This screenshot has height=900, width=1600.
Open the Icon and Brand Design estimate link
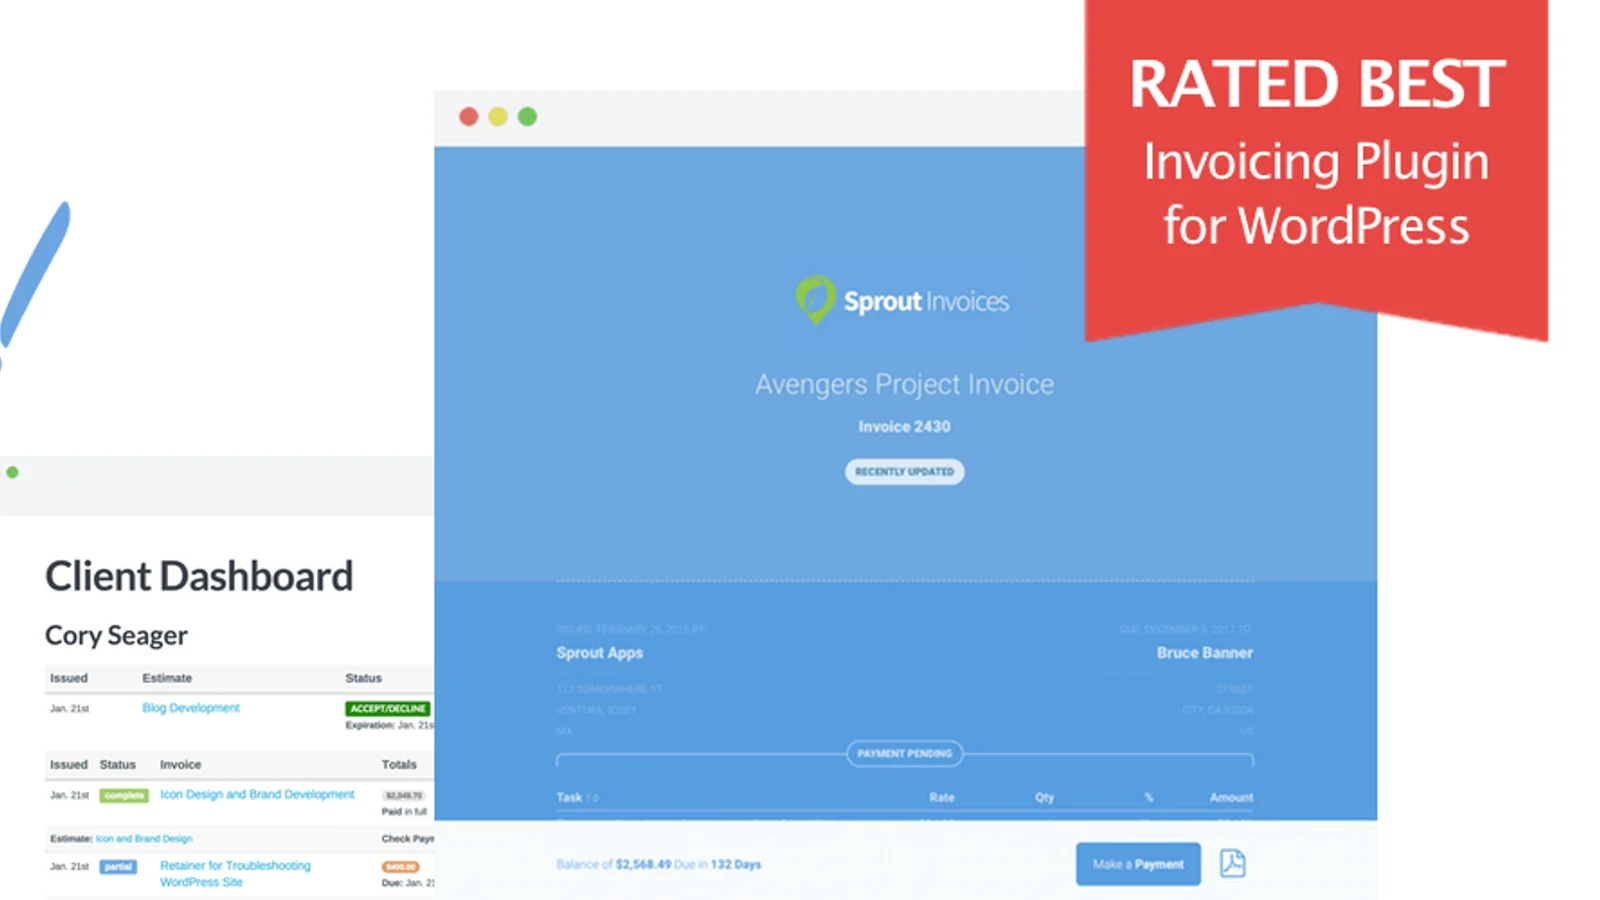coord(144,839)
